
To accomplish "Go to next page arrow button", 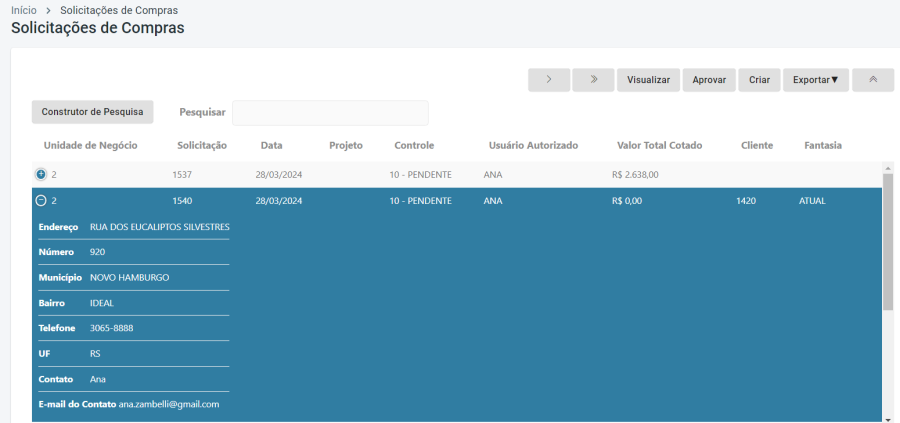I will click(x=549, y=80).
